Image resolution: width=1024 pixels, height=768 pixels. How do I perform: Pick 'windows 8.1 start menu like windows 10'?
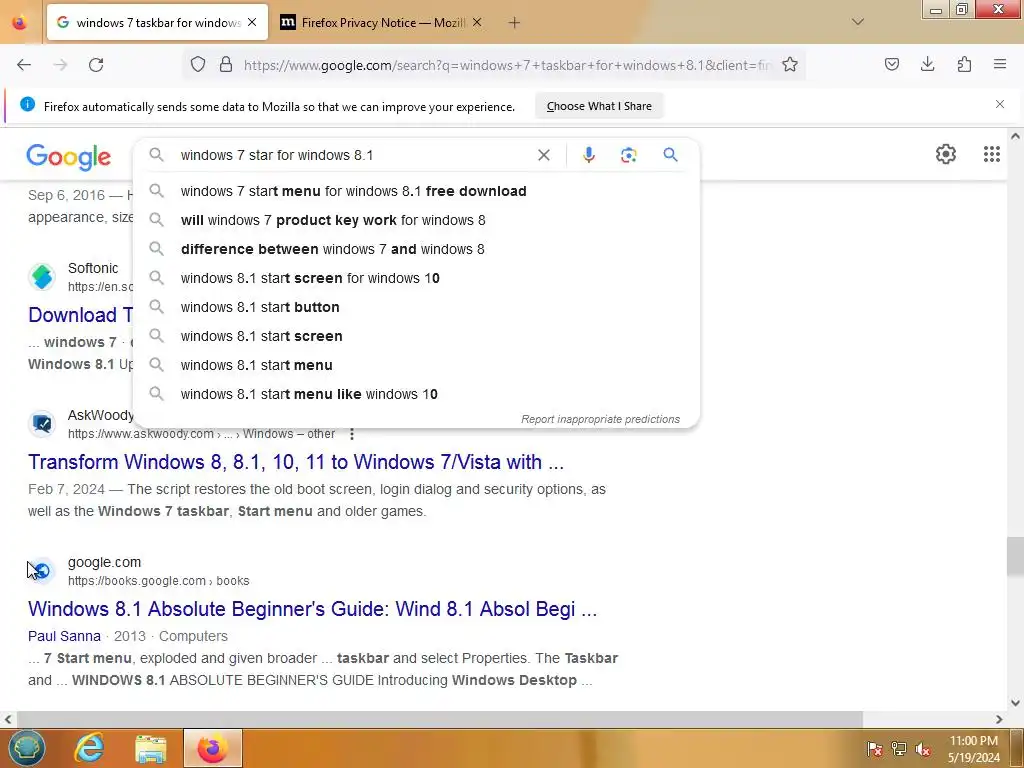click(x=416, y=394)
